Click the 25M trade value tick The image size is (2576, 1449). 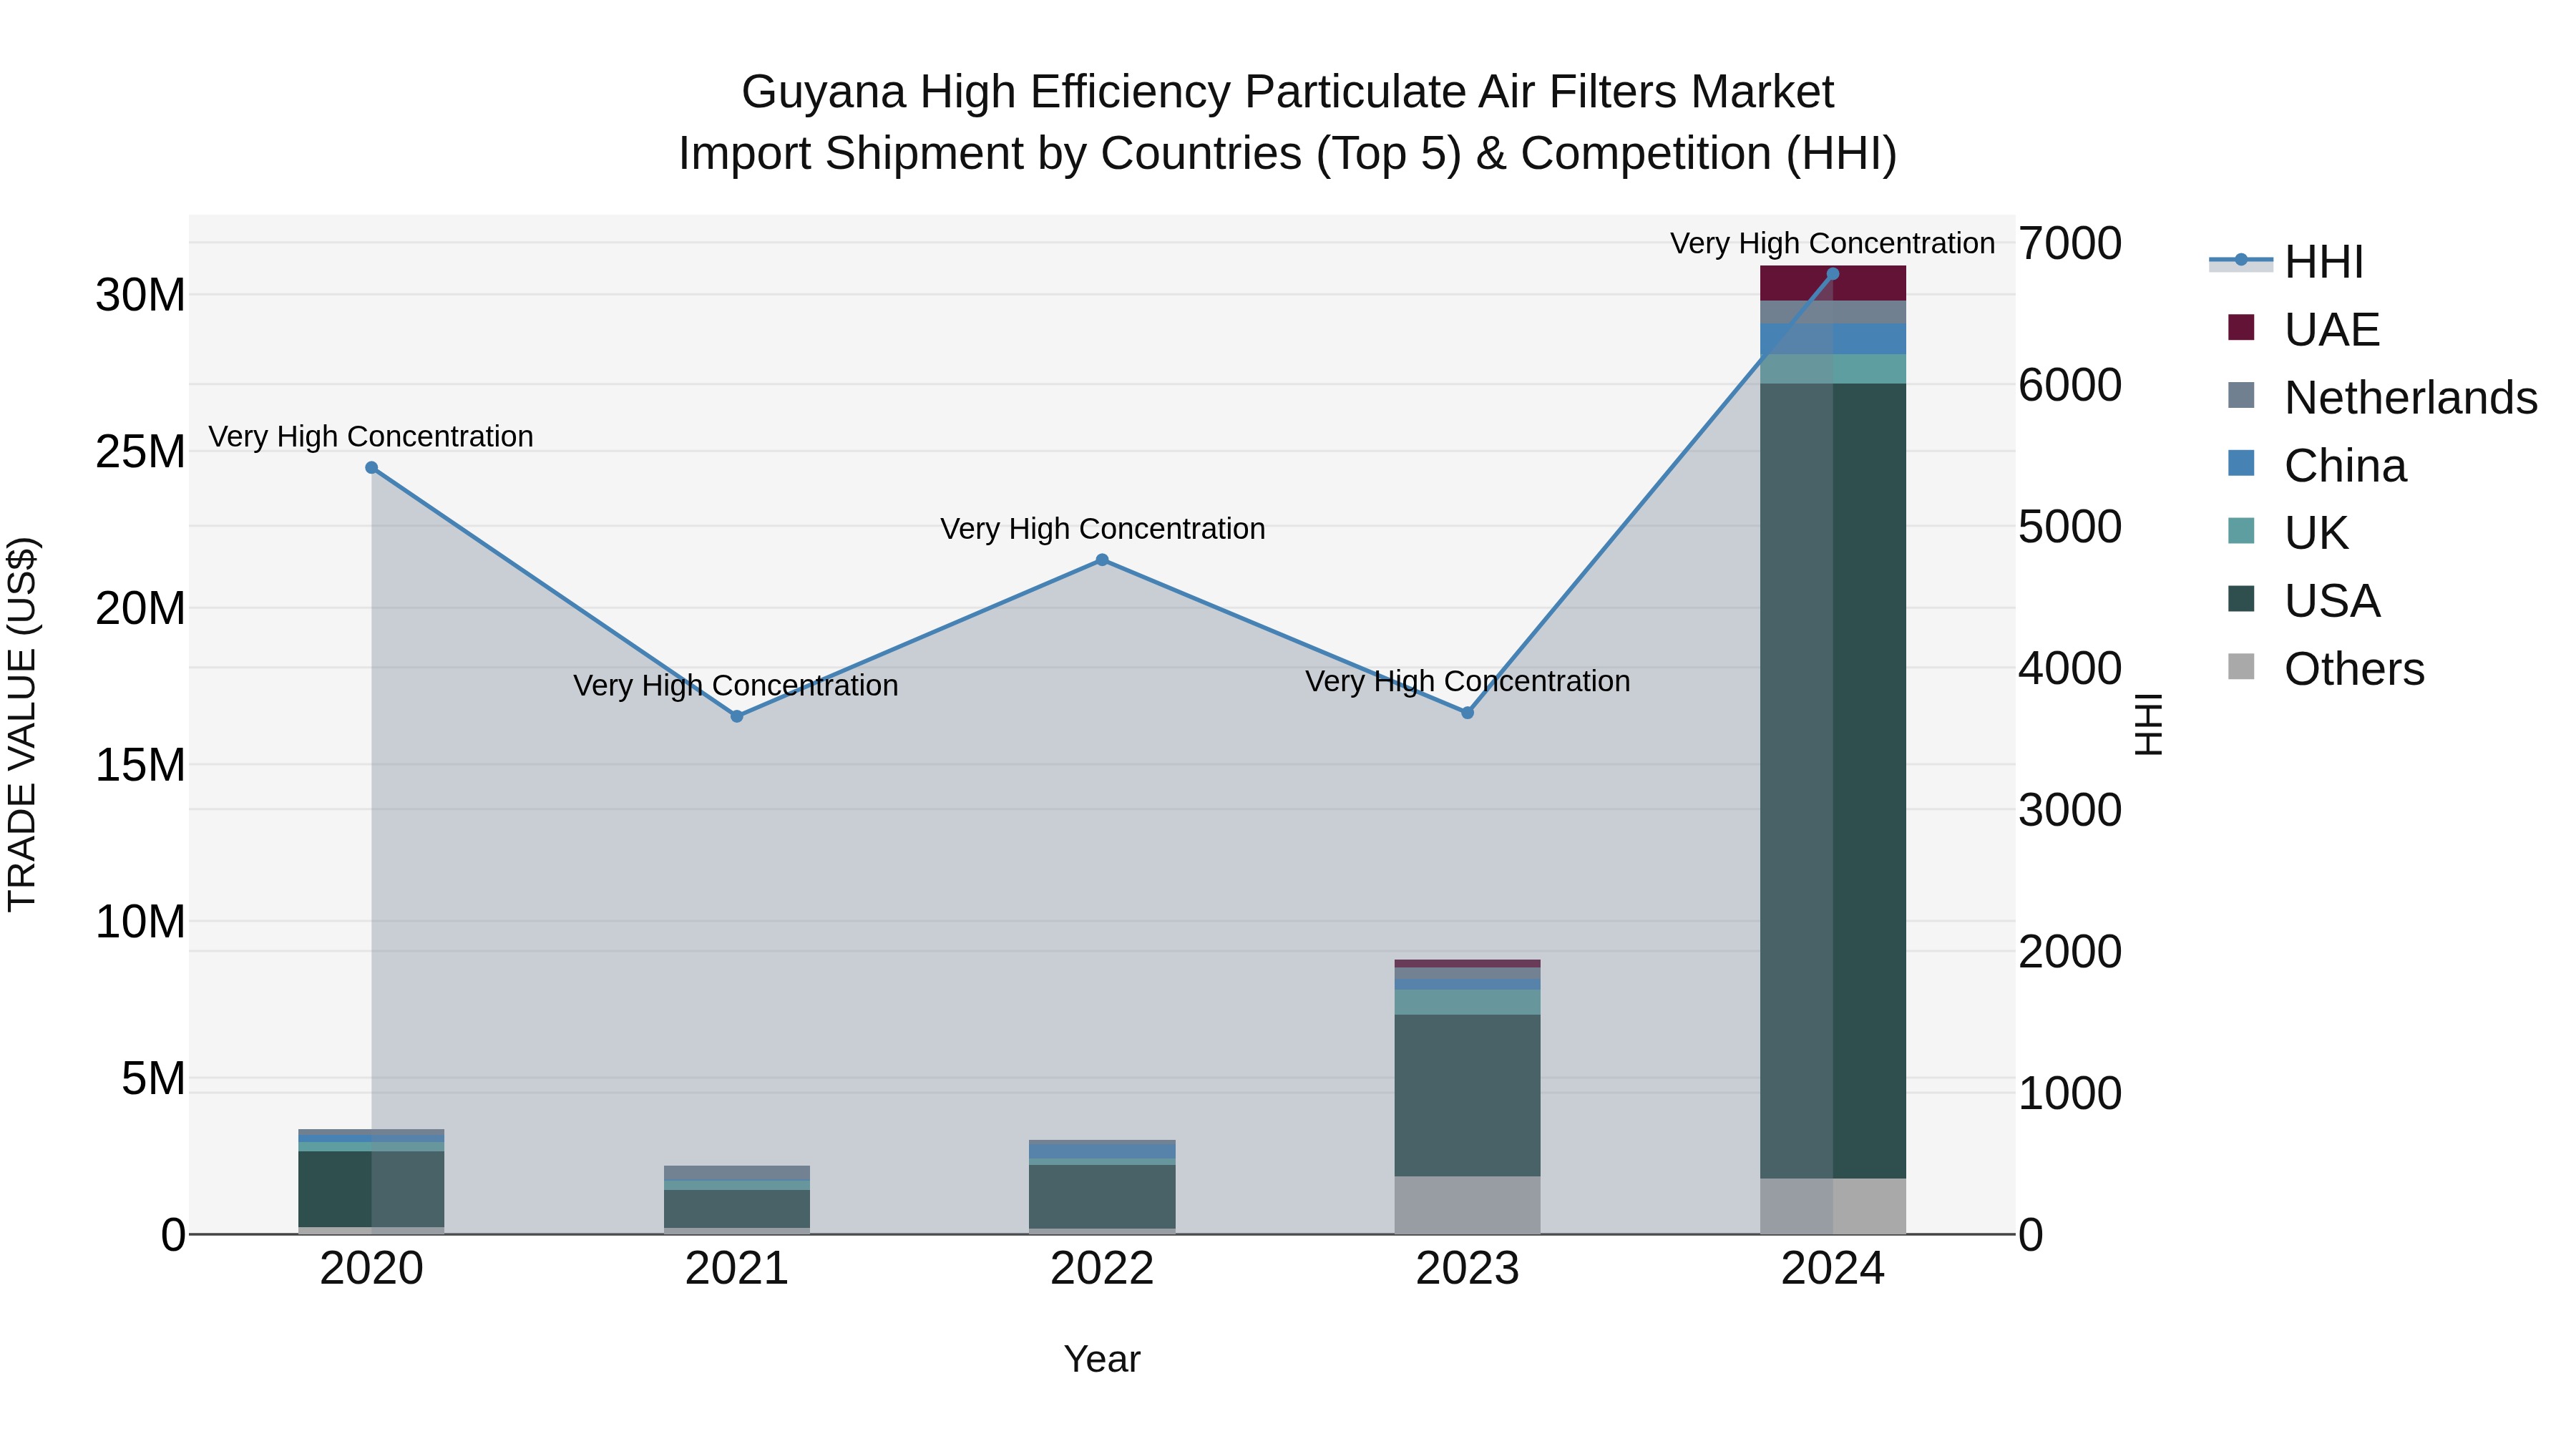point(141,452)
